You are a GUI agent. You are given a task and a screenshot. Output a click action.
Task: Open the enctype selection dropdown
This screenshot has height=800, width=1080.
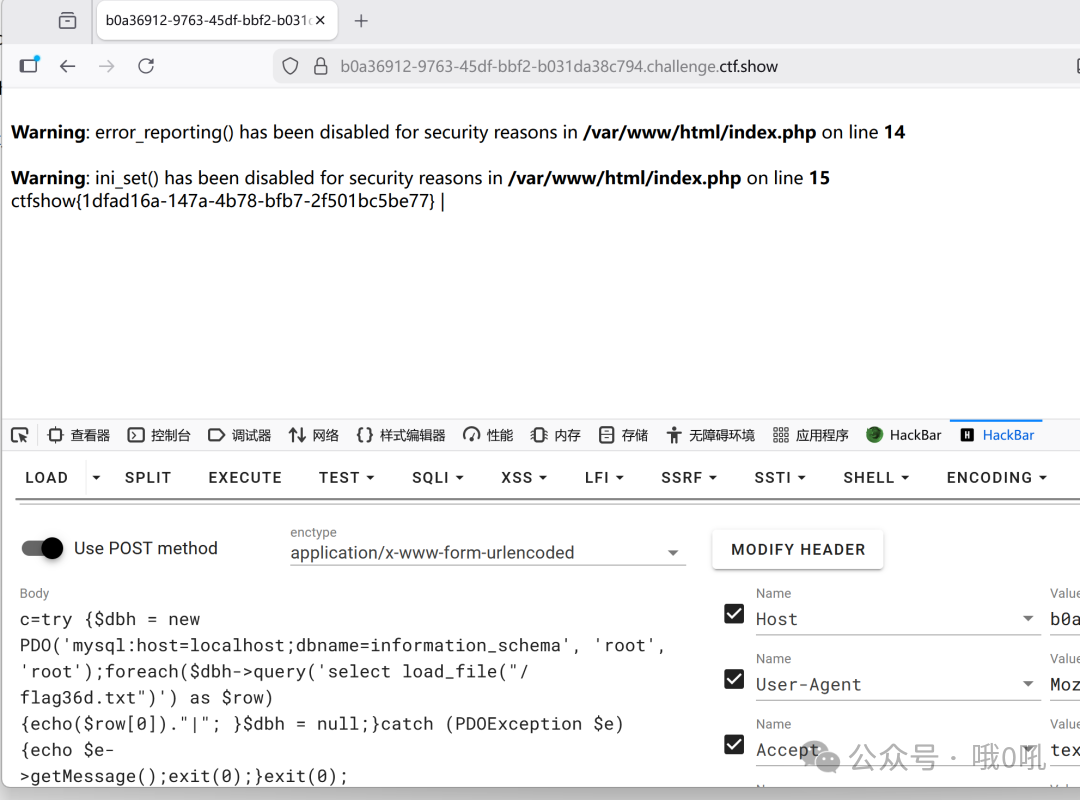[x=487, y=553]
